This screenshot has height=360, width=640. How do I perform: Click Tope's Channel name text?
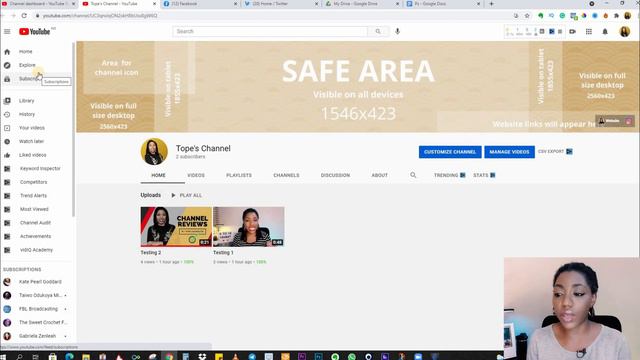[x=203, y=149]
